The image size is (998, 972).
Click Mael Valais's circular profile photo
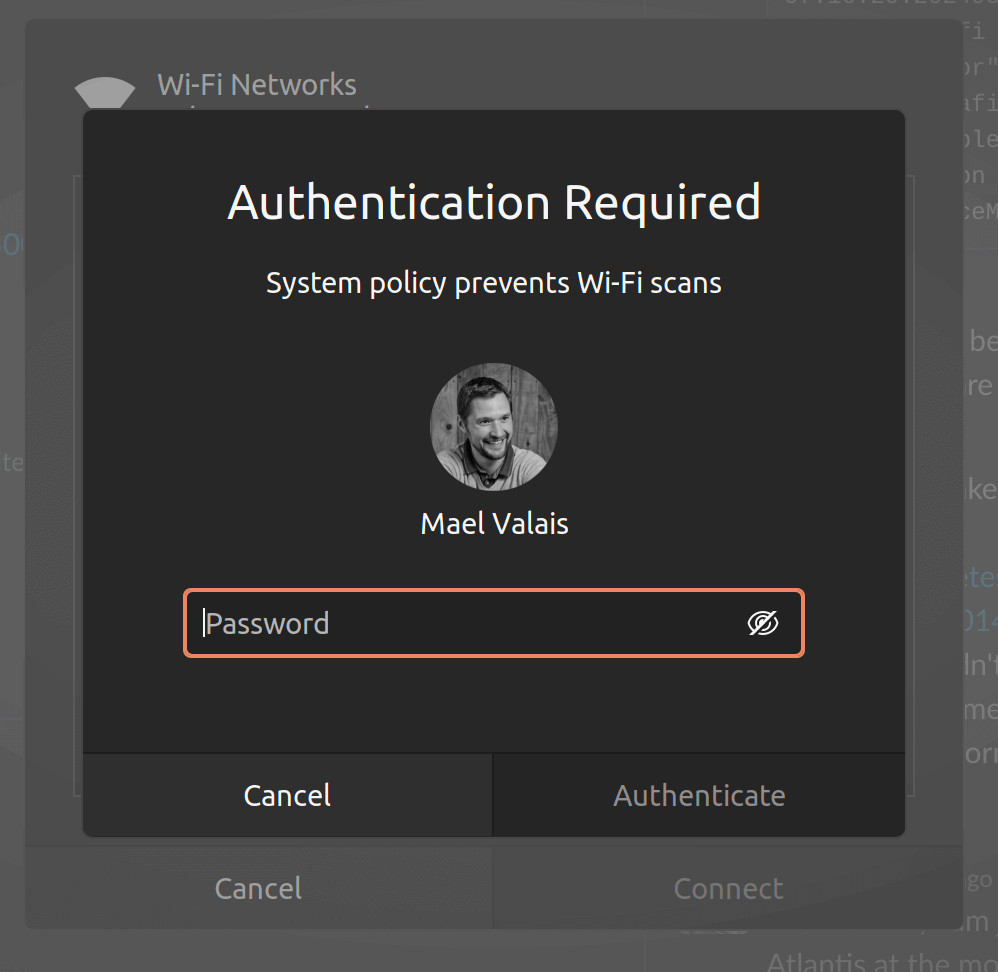[x=493, y=427]
